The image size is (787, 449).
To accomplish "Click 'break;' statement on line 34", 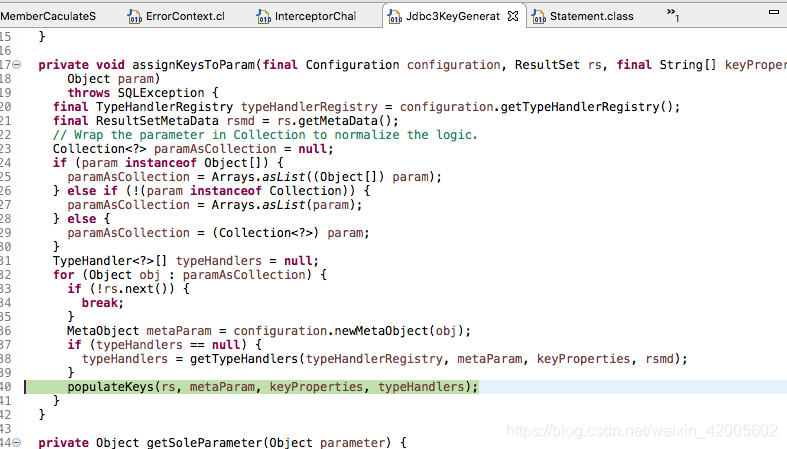I will click(102, 303).
